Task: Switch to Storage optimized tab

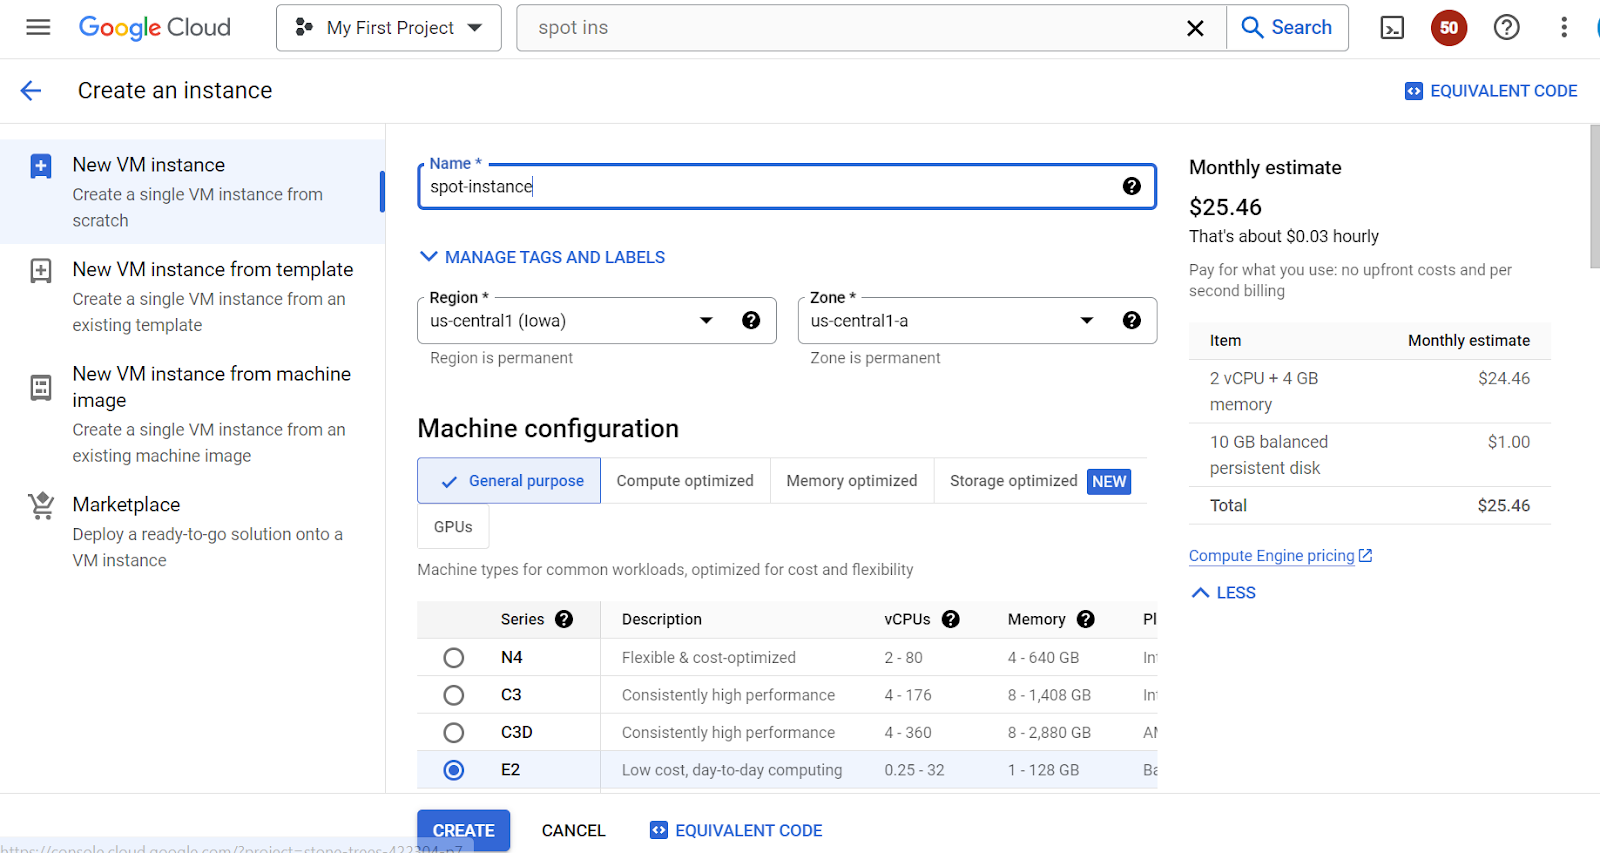Action: pos(1040,481)
